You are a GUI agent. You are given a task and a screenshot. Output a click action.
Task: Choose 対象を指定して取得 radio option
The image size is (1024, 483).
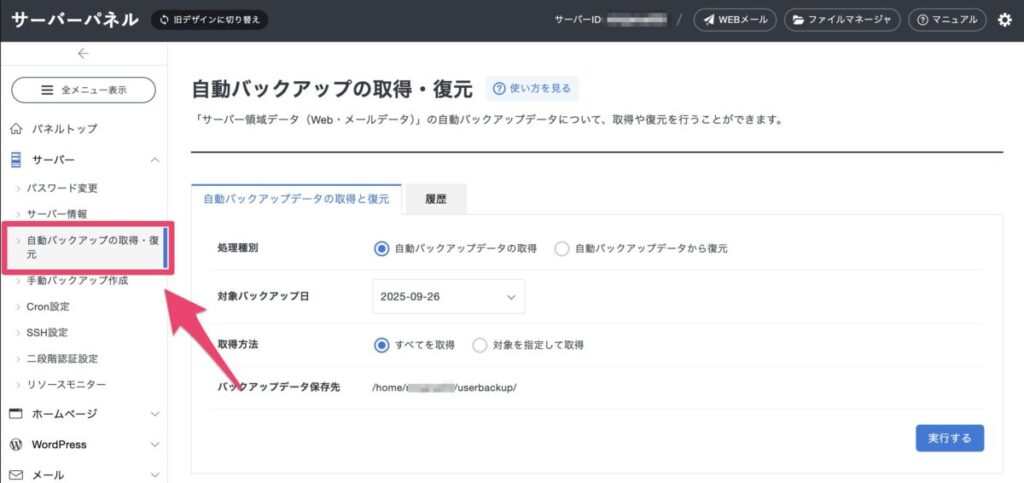[479, 345]
